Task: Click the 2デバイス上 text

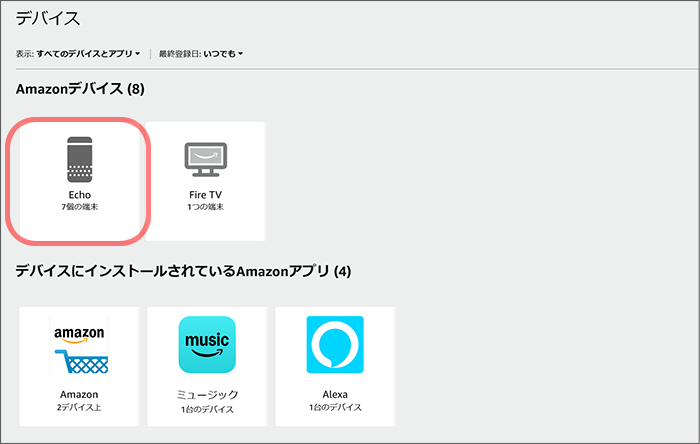Action: (79, 407)
